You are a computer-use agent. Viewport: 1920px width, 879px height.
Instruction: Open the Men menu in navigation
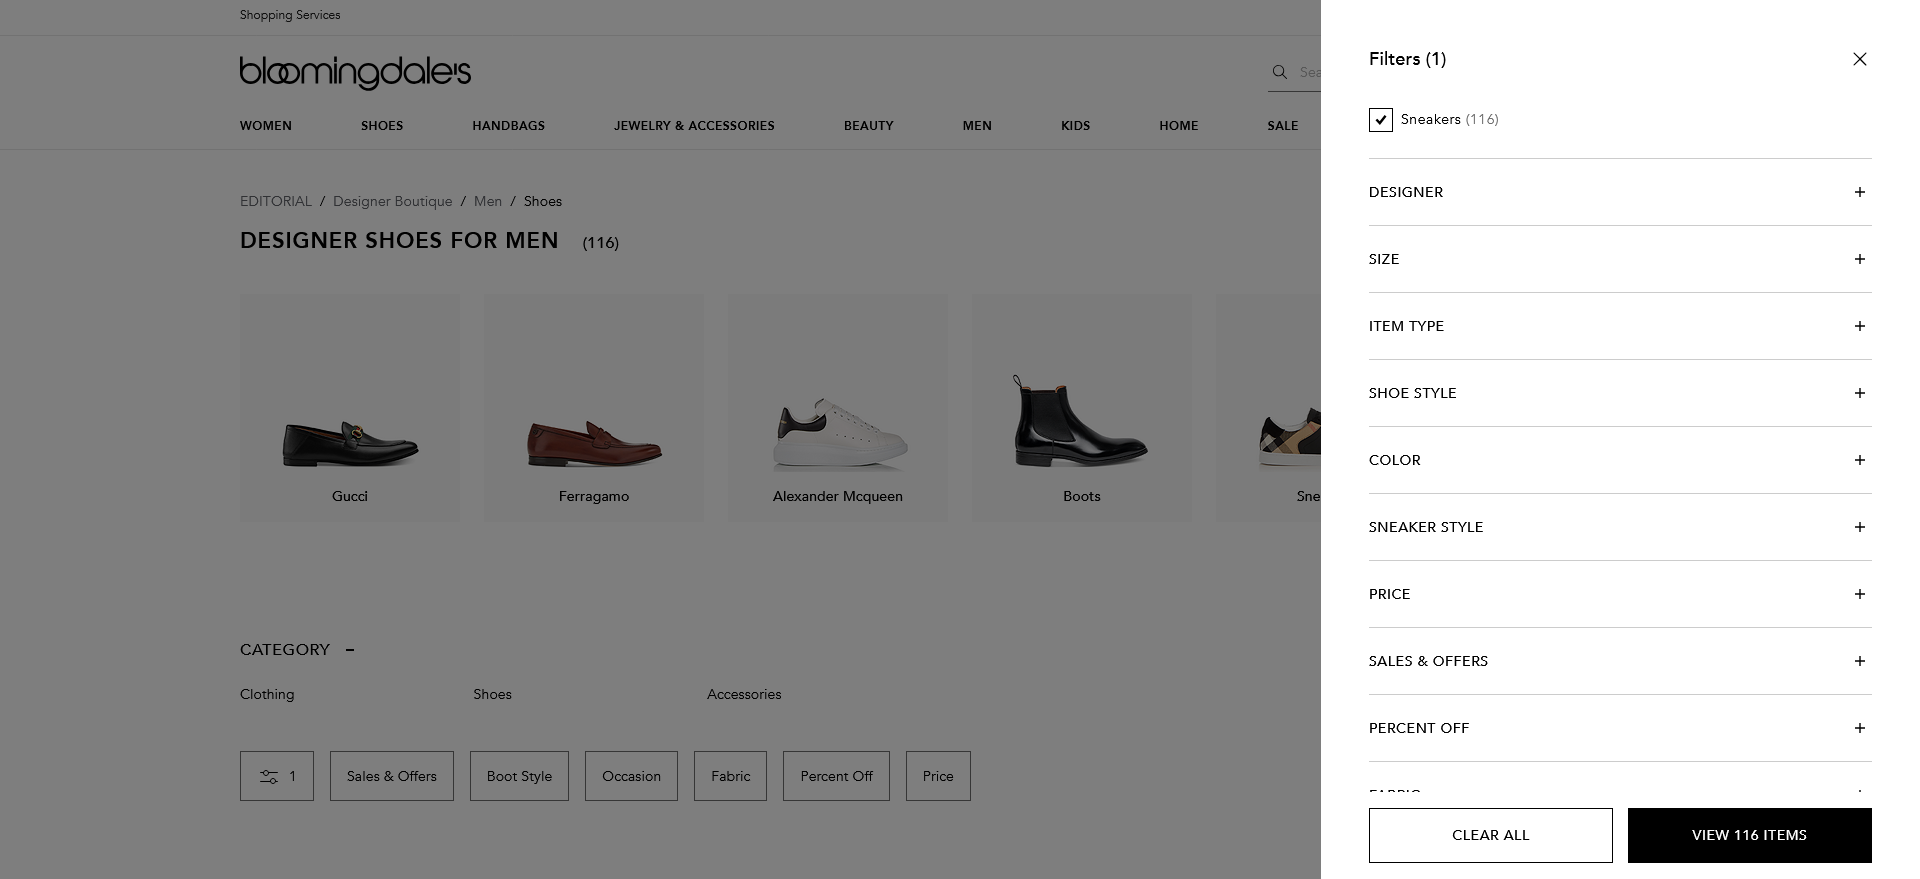point(977,126)
